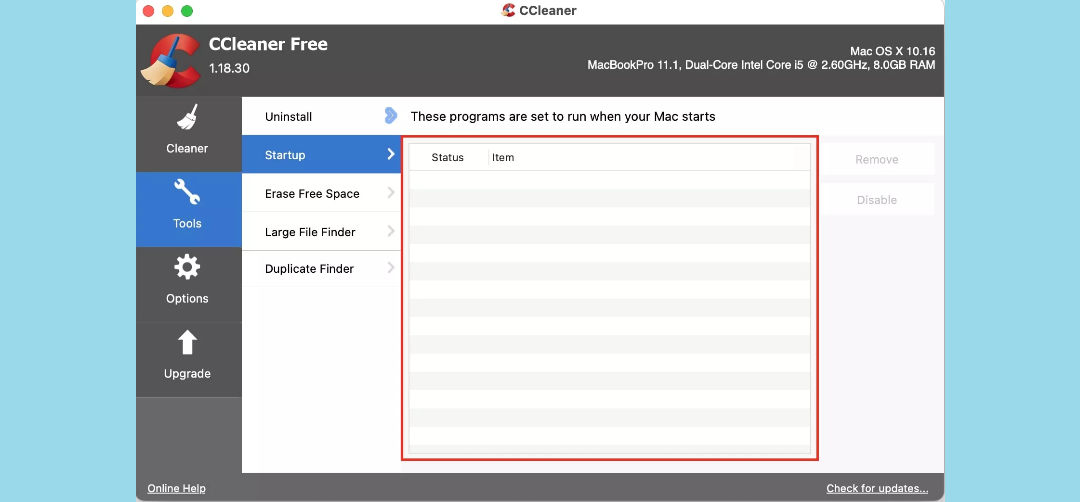Sort by the Item column header

[x=503, y=157]
